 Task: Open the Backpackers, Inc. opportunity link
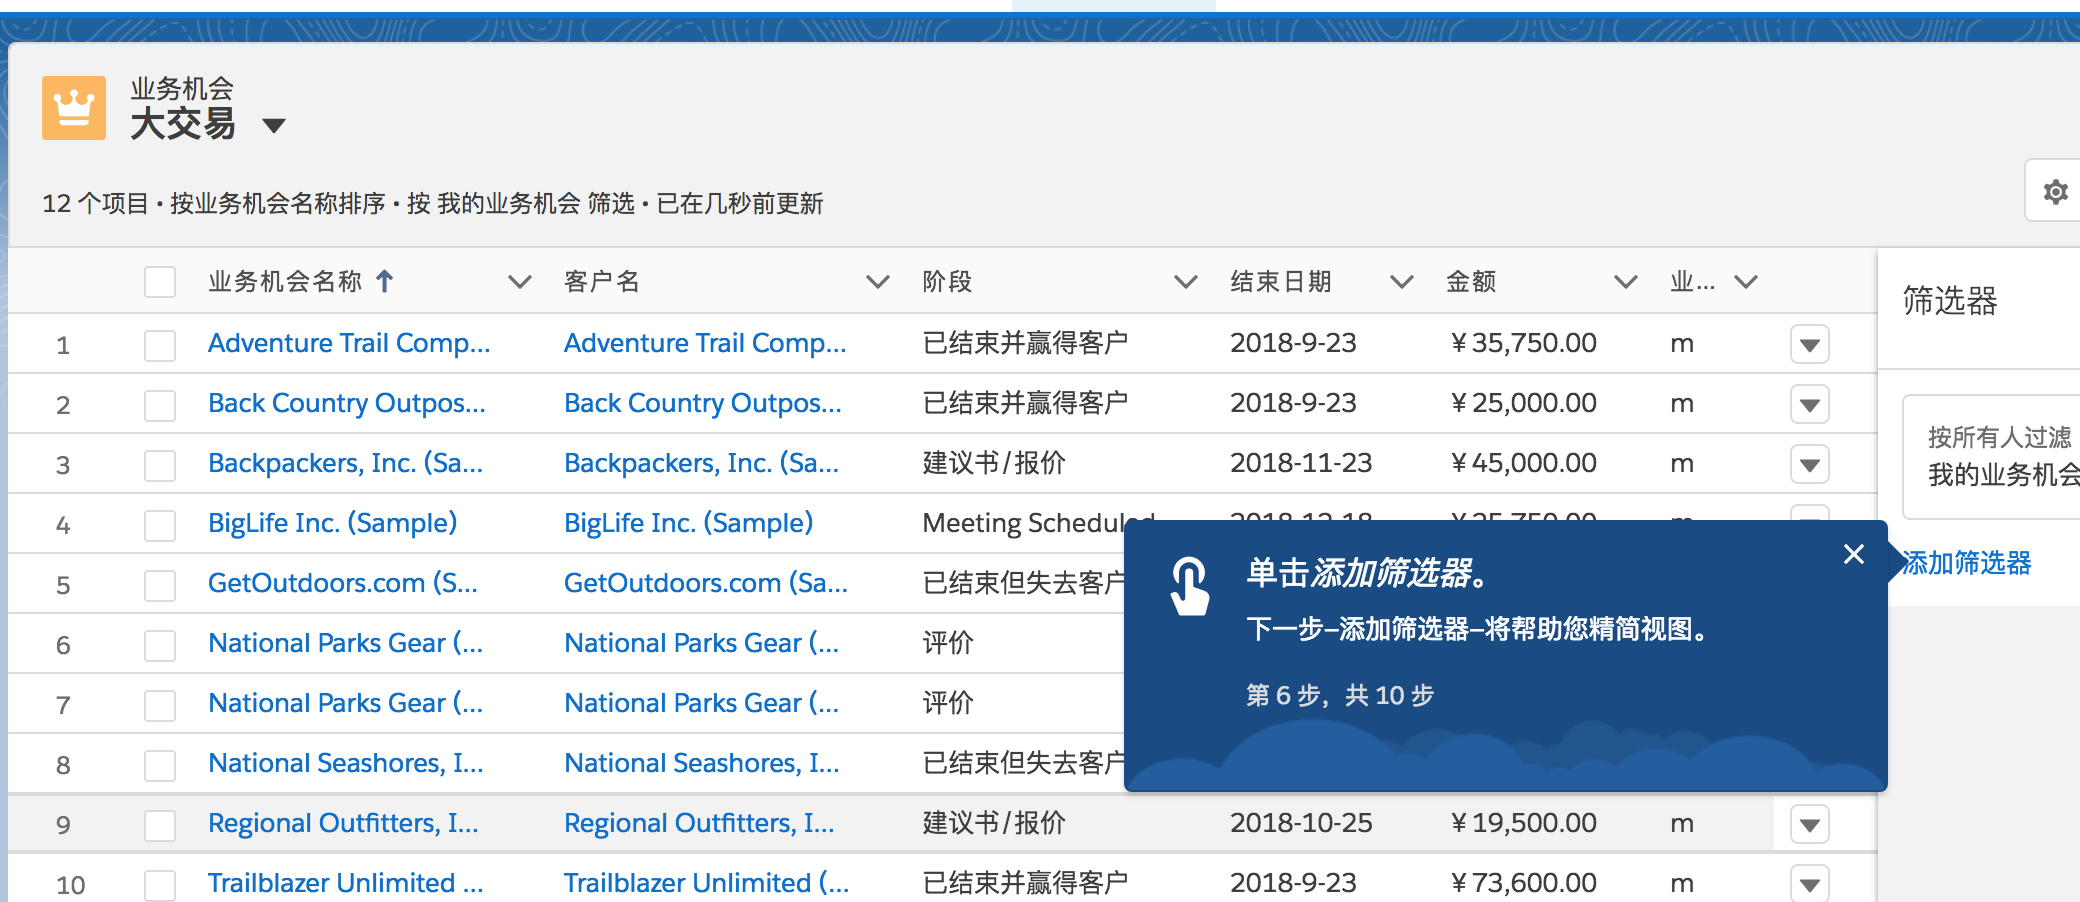345,463
